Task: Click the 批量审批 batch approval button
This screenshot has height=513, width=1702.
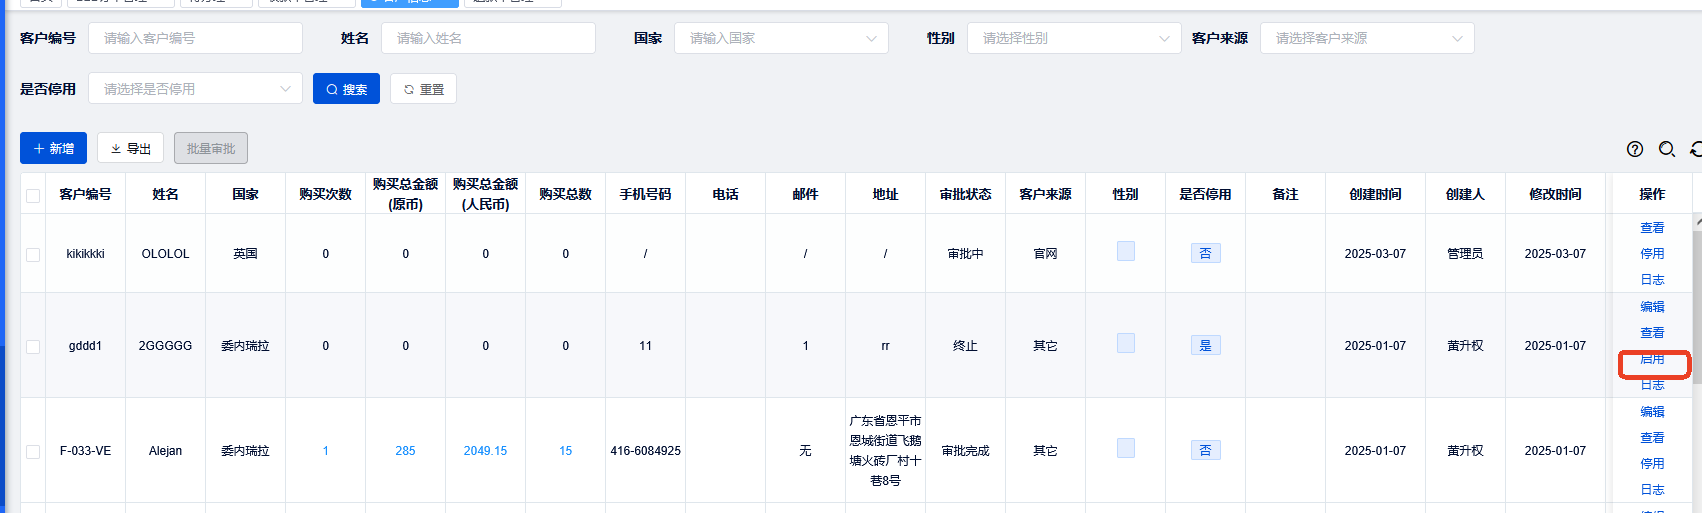Action: 210,148
